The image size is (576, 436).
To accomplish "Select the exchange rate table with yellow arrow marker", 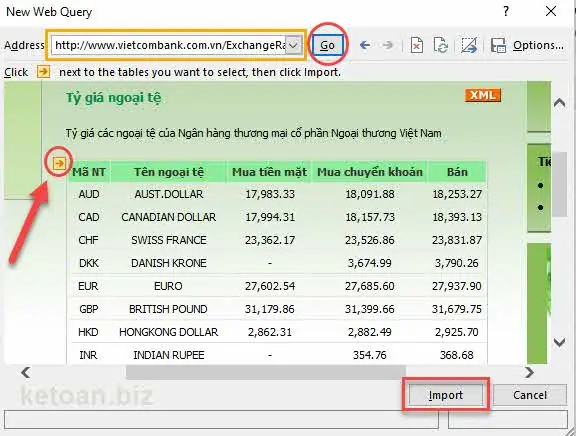I will pyautogui.click(x=59, y=163).
